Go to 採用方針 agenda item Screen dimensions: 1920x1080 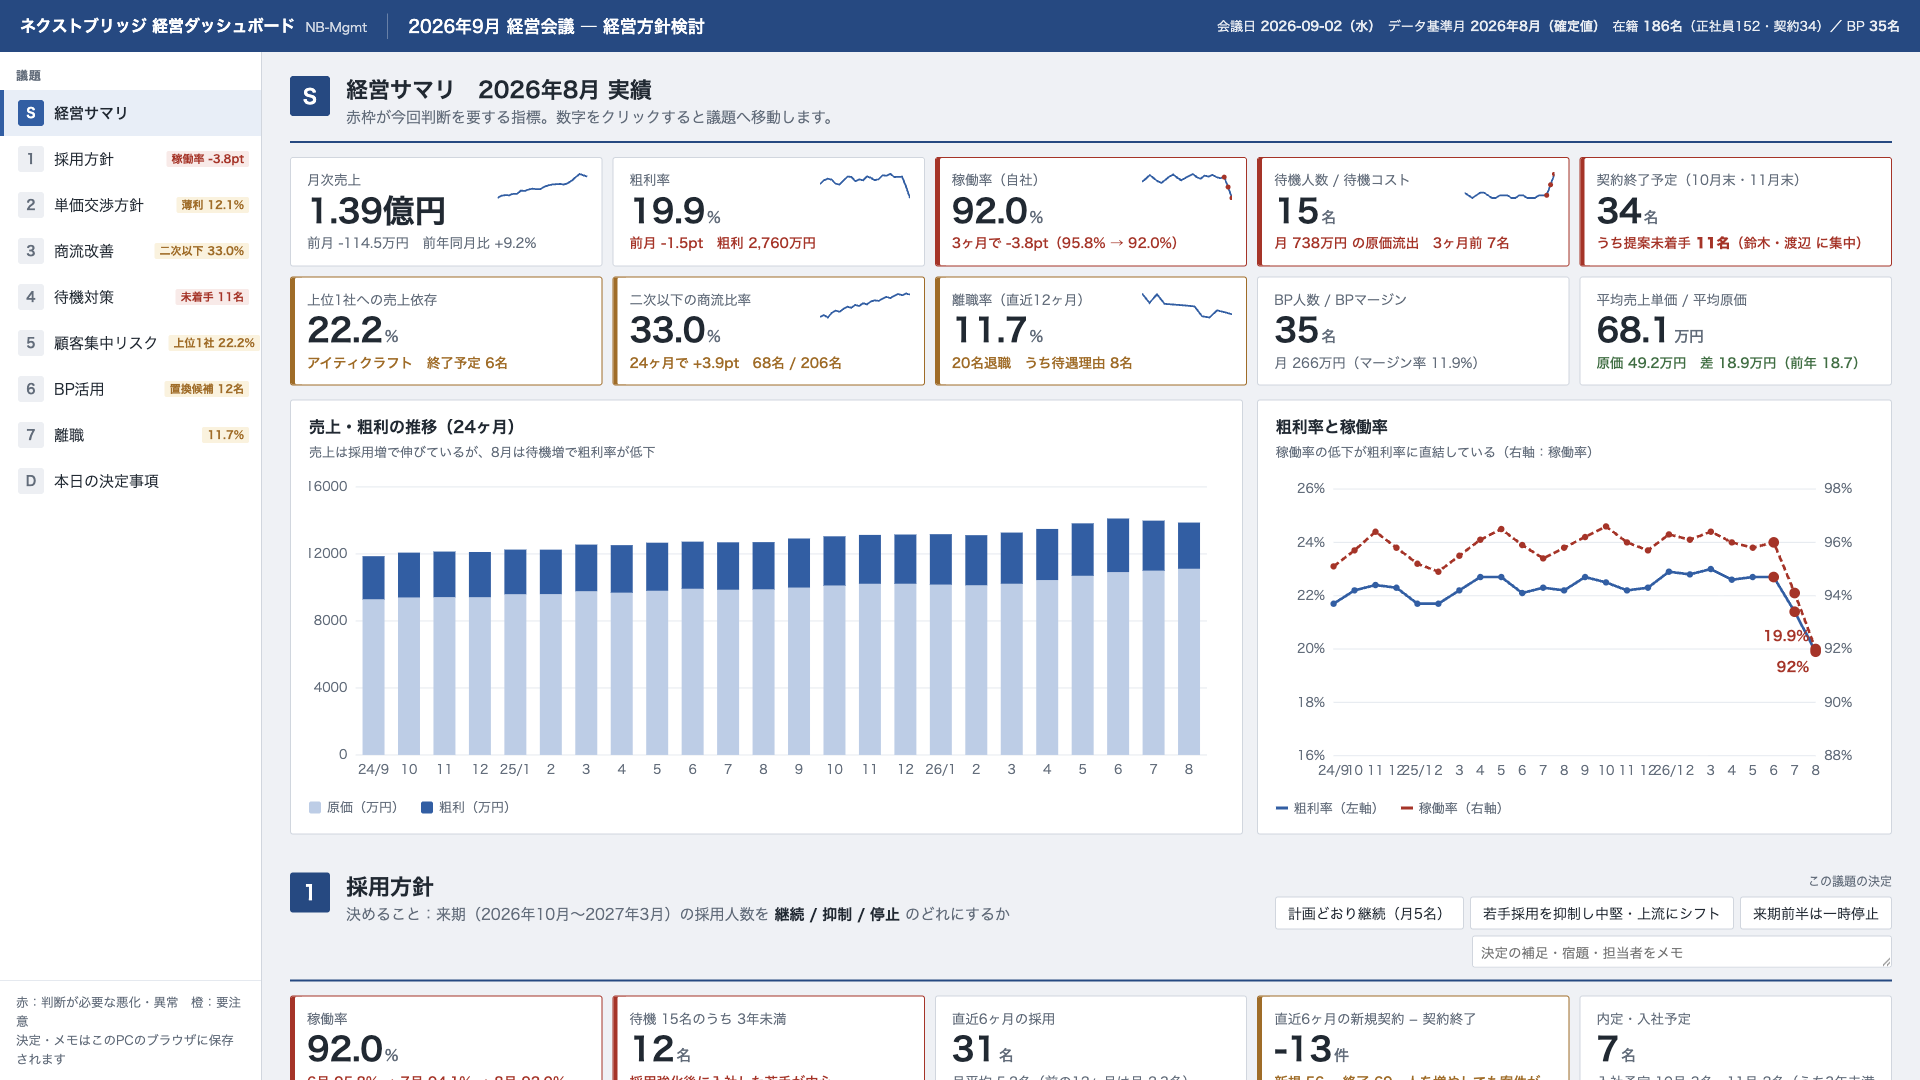(x=131, y=159)
